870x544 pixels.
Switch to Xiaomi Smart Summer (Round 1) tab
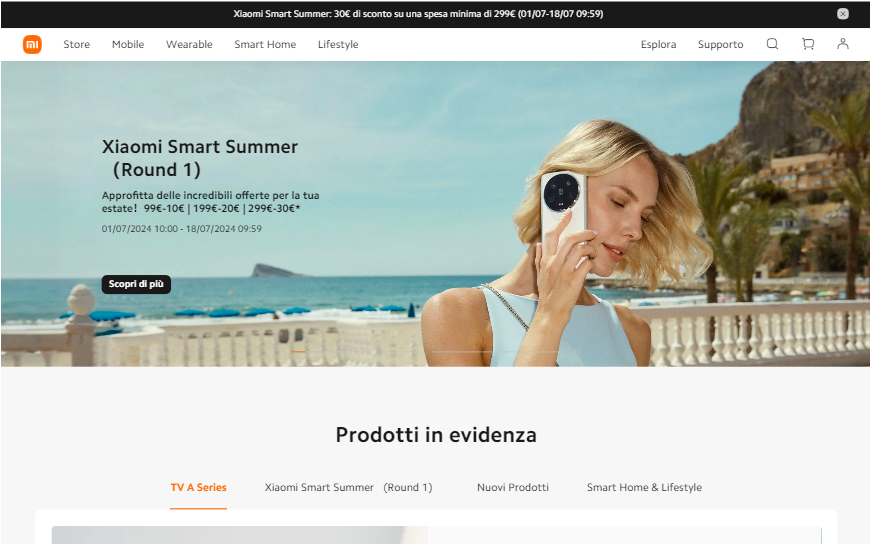[x=348, y=487]
